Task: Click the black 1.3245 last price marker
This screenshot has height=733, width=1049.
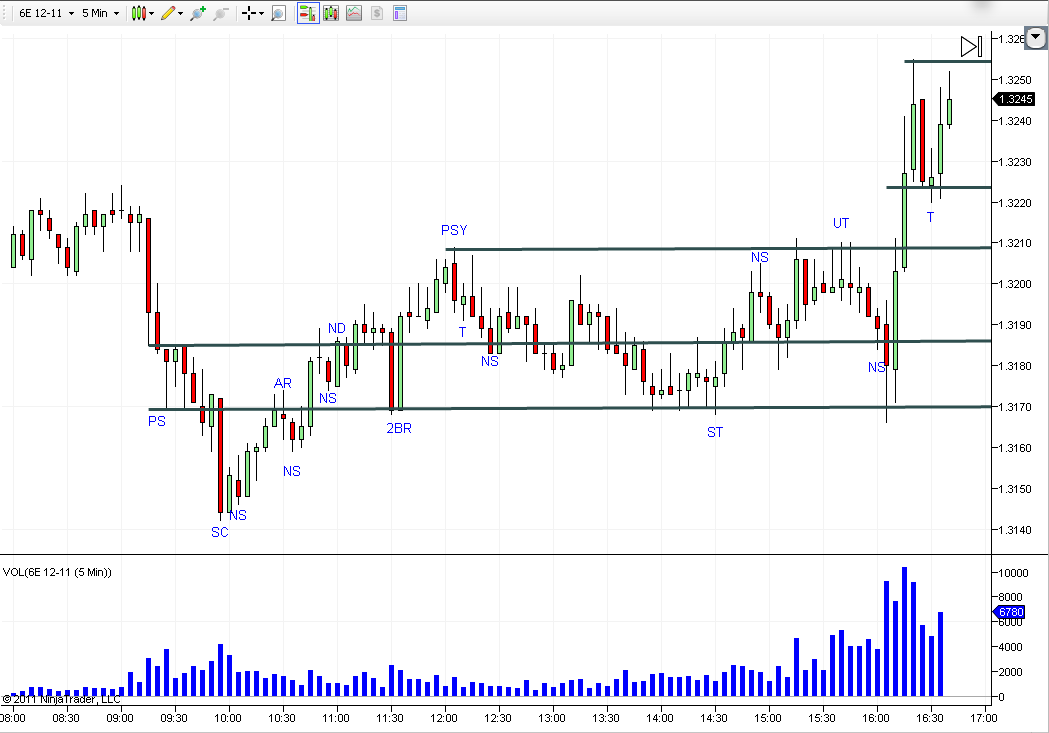Action: [1013, 99]
